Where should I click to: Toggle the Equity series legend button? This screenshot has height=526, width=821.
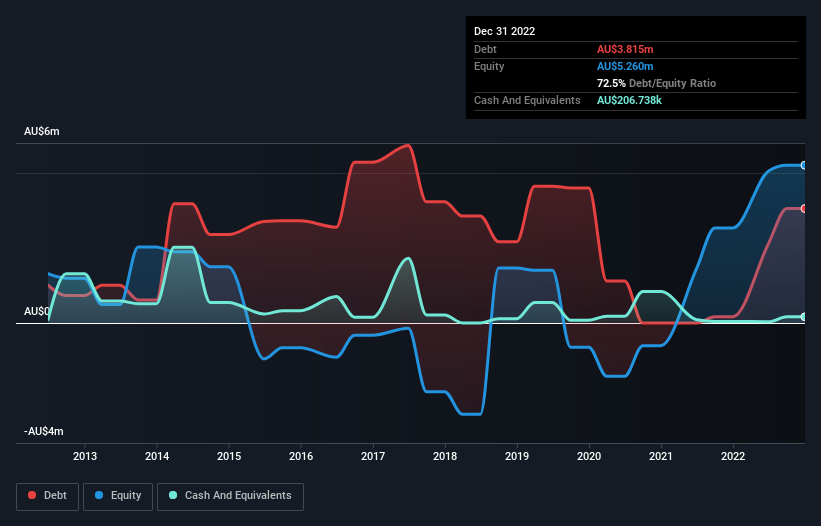click(118, 496)
